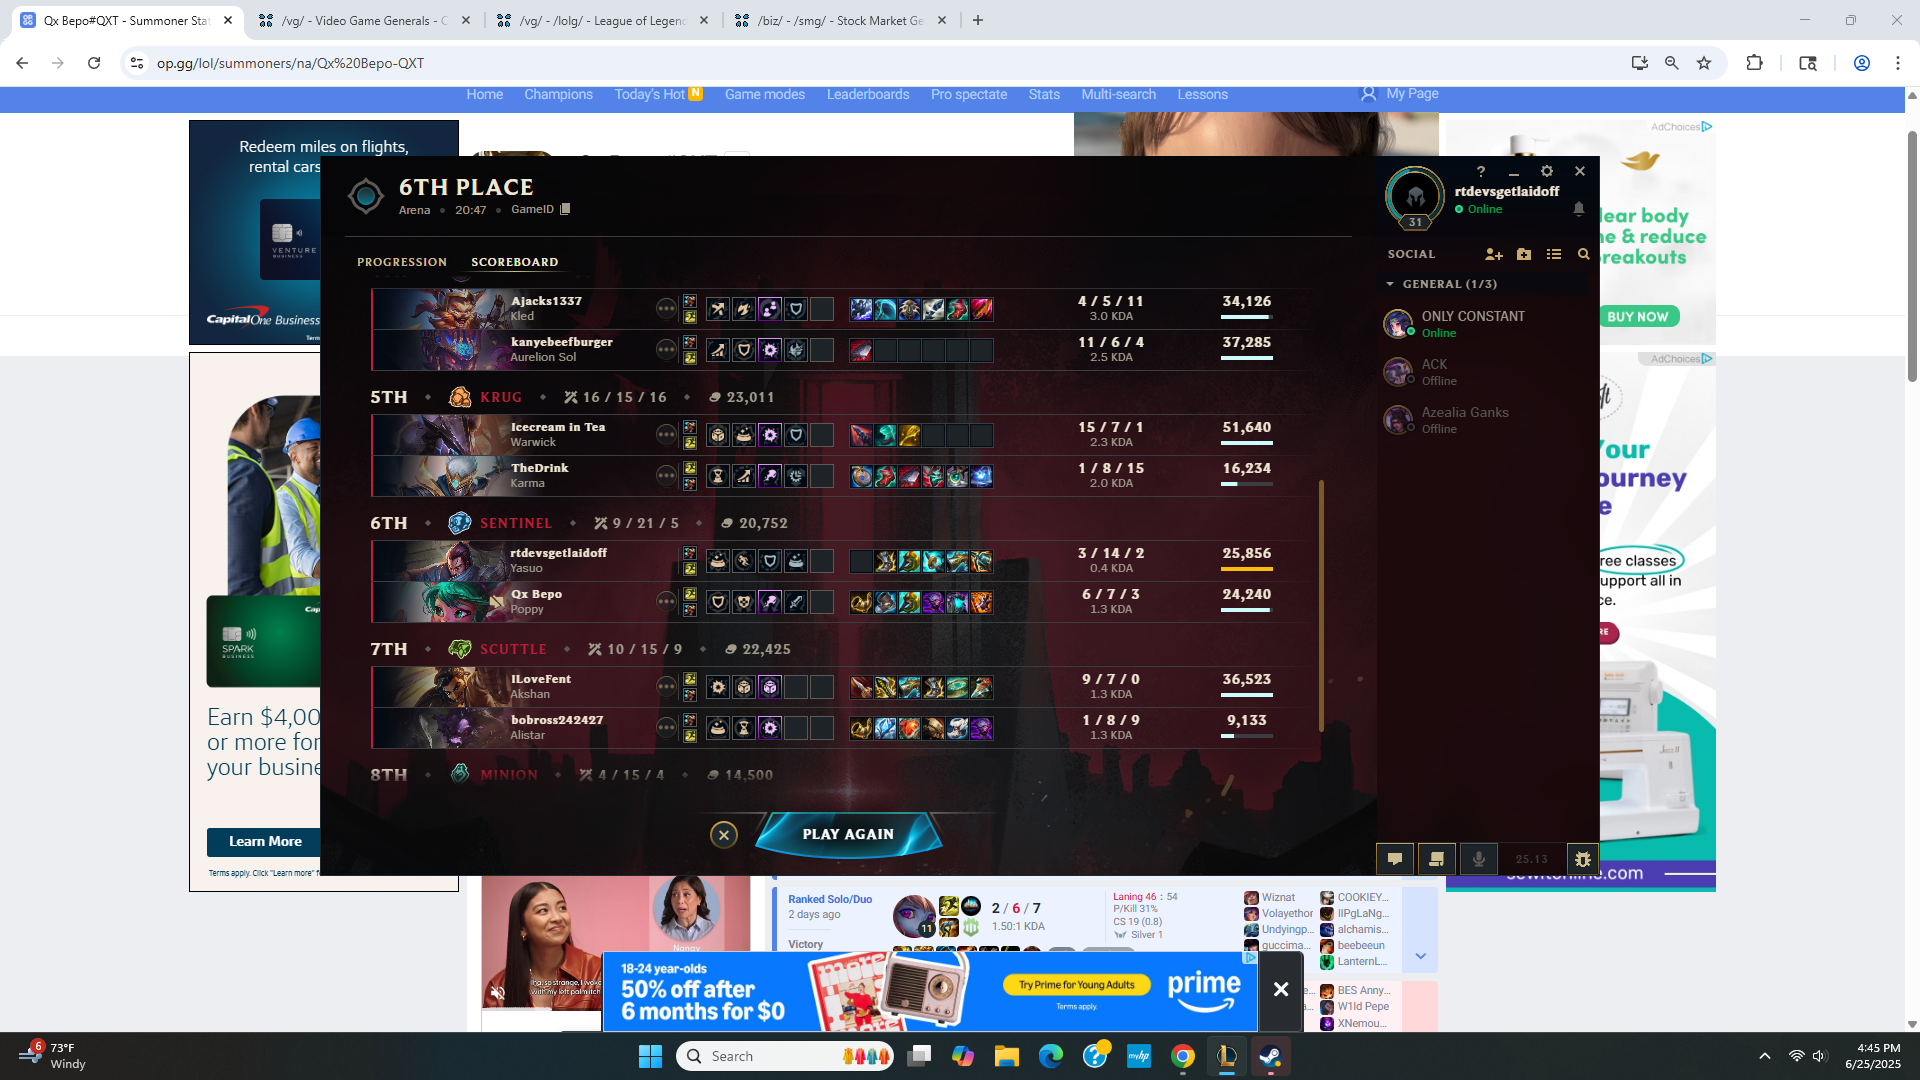This screenshot has height=1080, width=1920.
Task: Open League client help question mark
Action: [x=1481, y=171]
